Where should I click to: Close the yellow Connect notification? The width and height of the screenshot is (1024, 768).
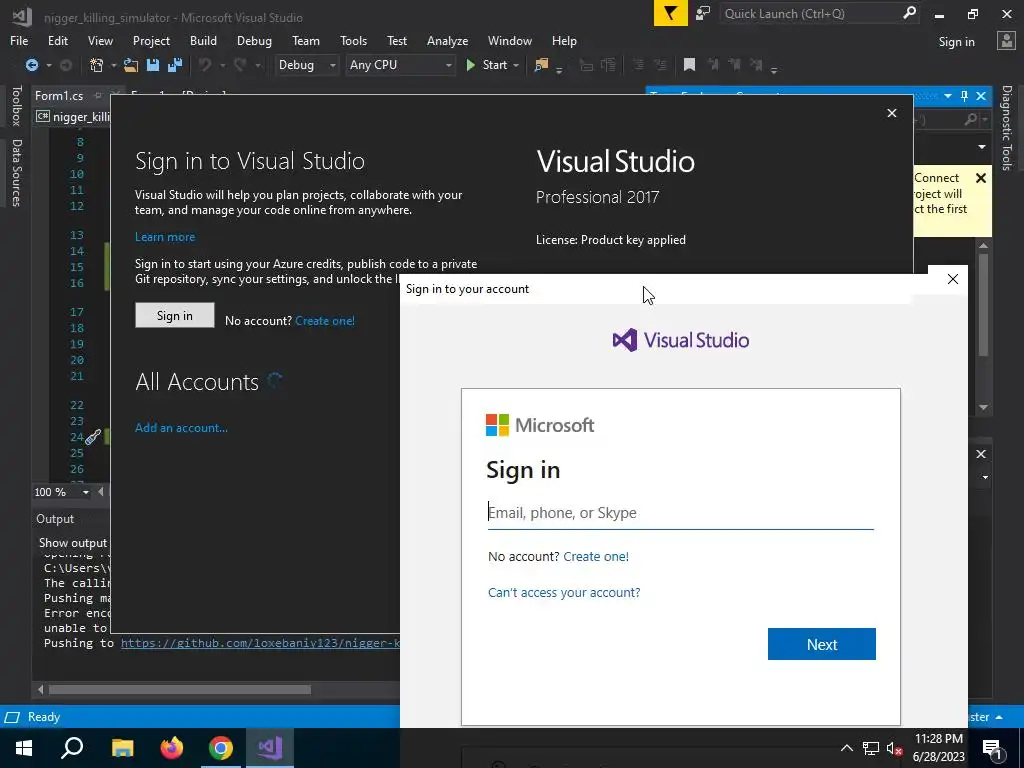pos(980,178)
